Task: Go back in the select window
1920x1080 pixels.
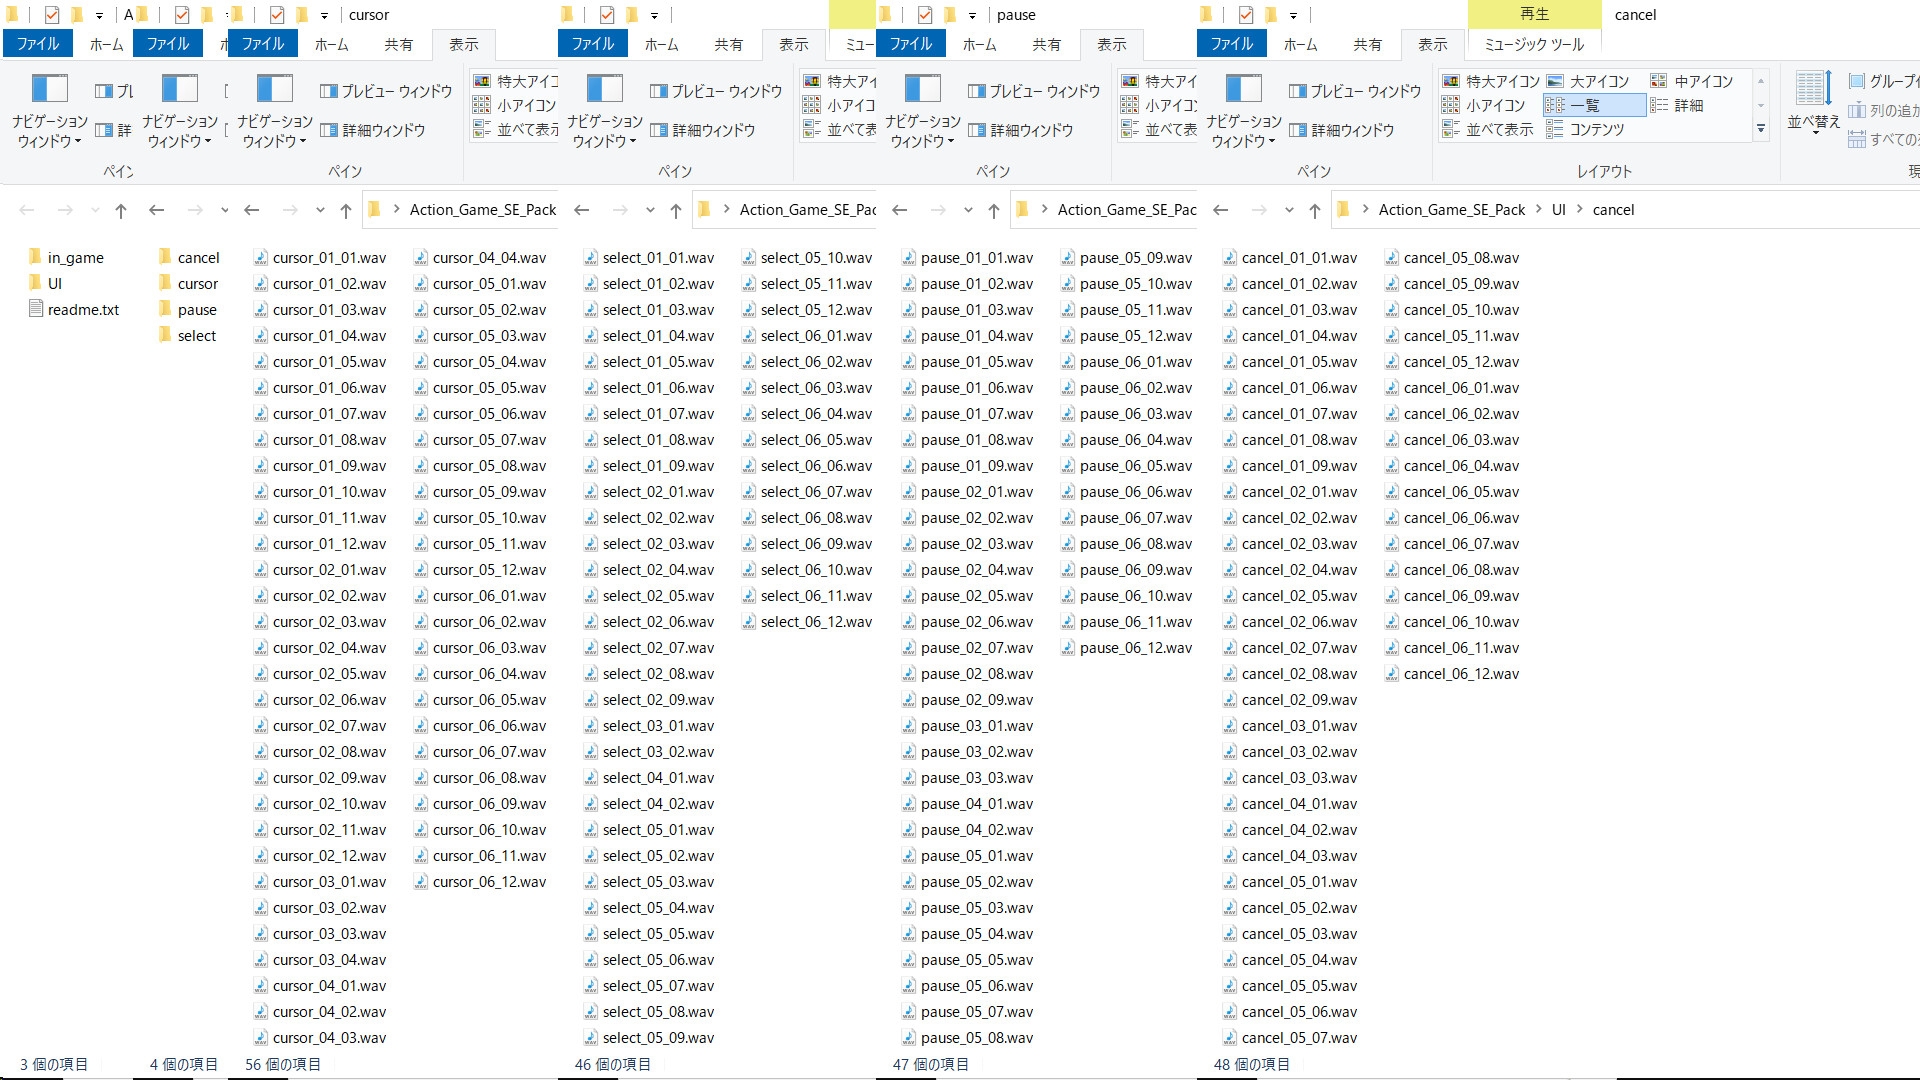Action: tap(581, 210)
